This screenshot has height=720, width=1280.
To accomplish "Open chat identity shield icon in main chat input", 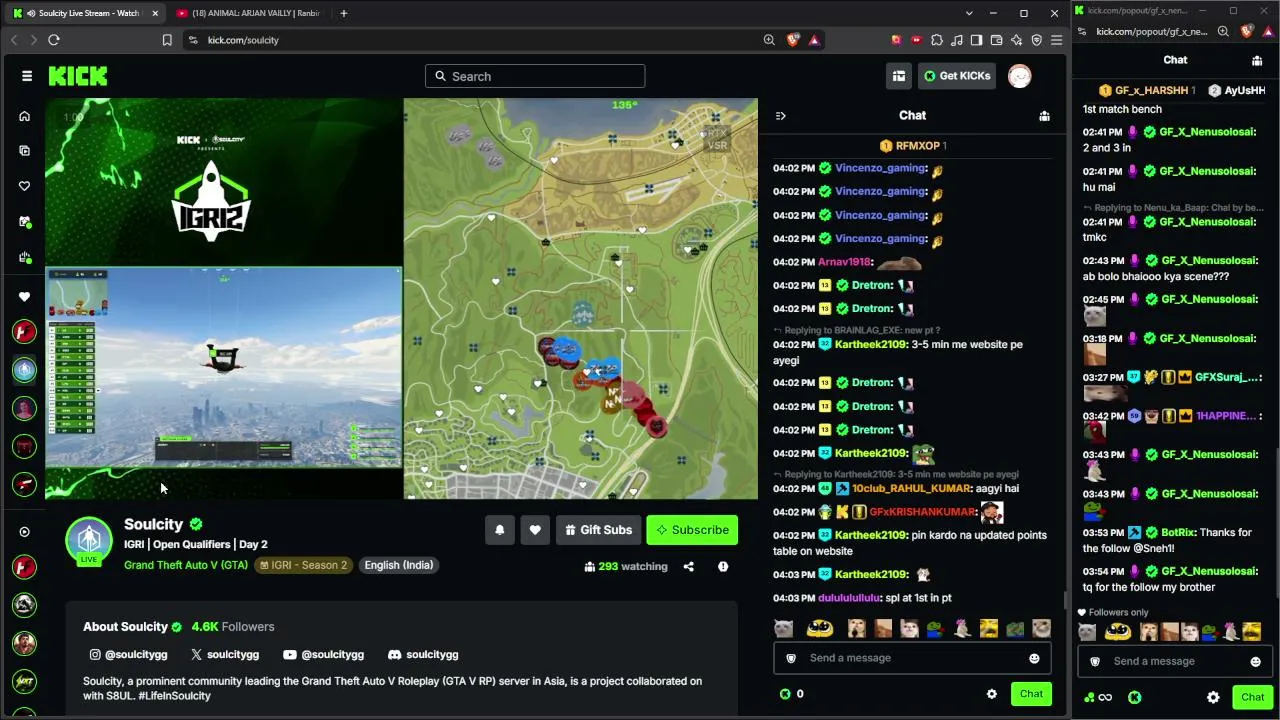I will 791,658.
